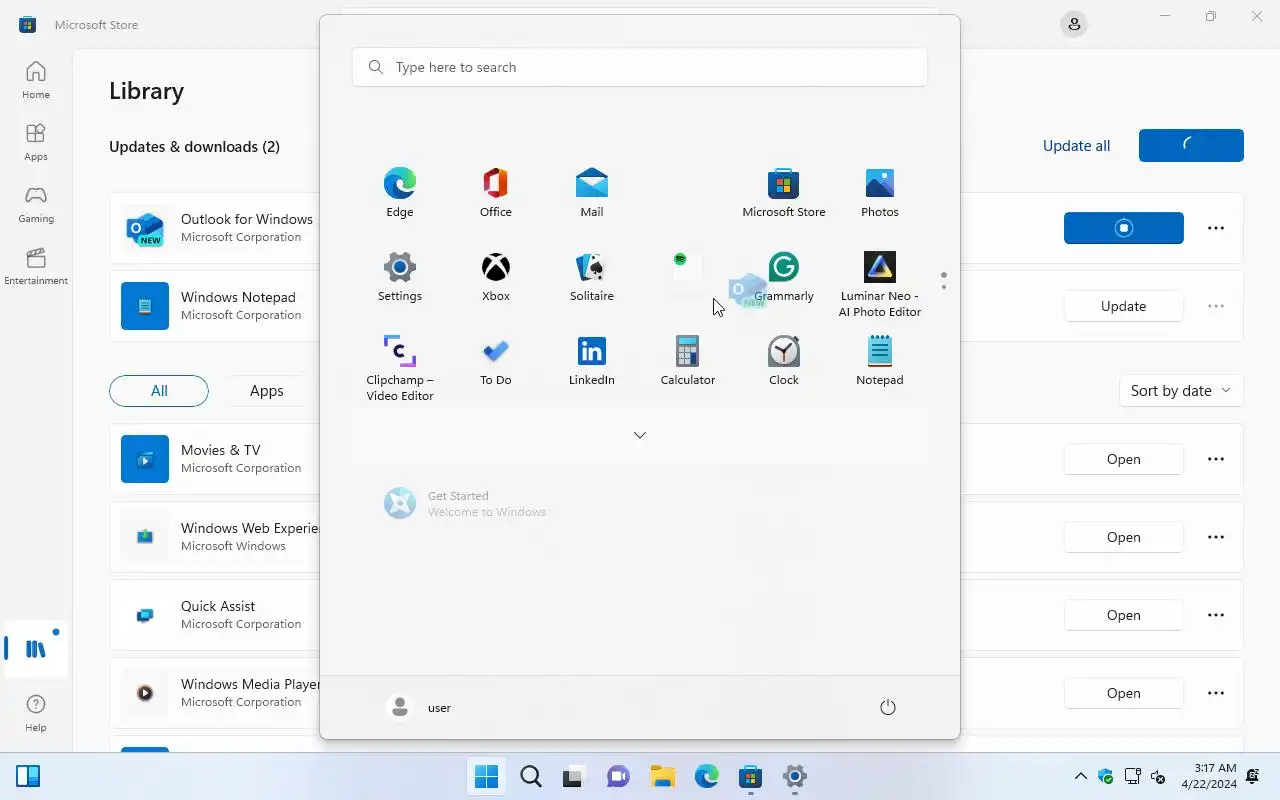Open the Windows Notepad library entry
The width and height of the screenshot is (1280, 800).
676,306
